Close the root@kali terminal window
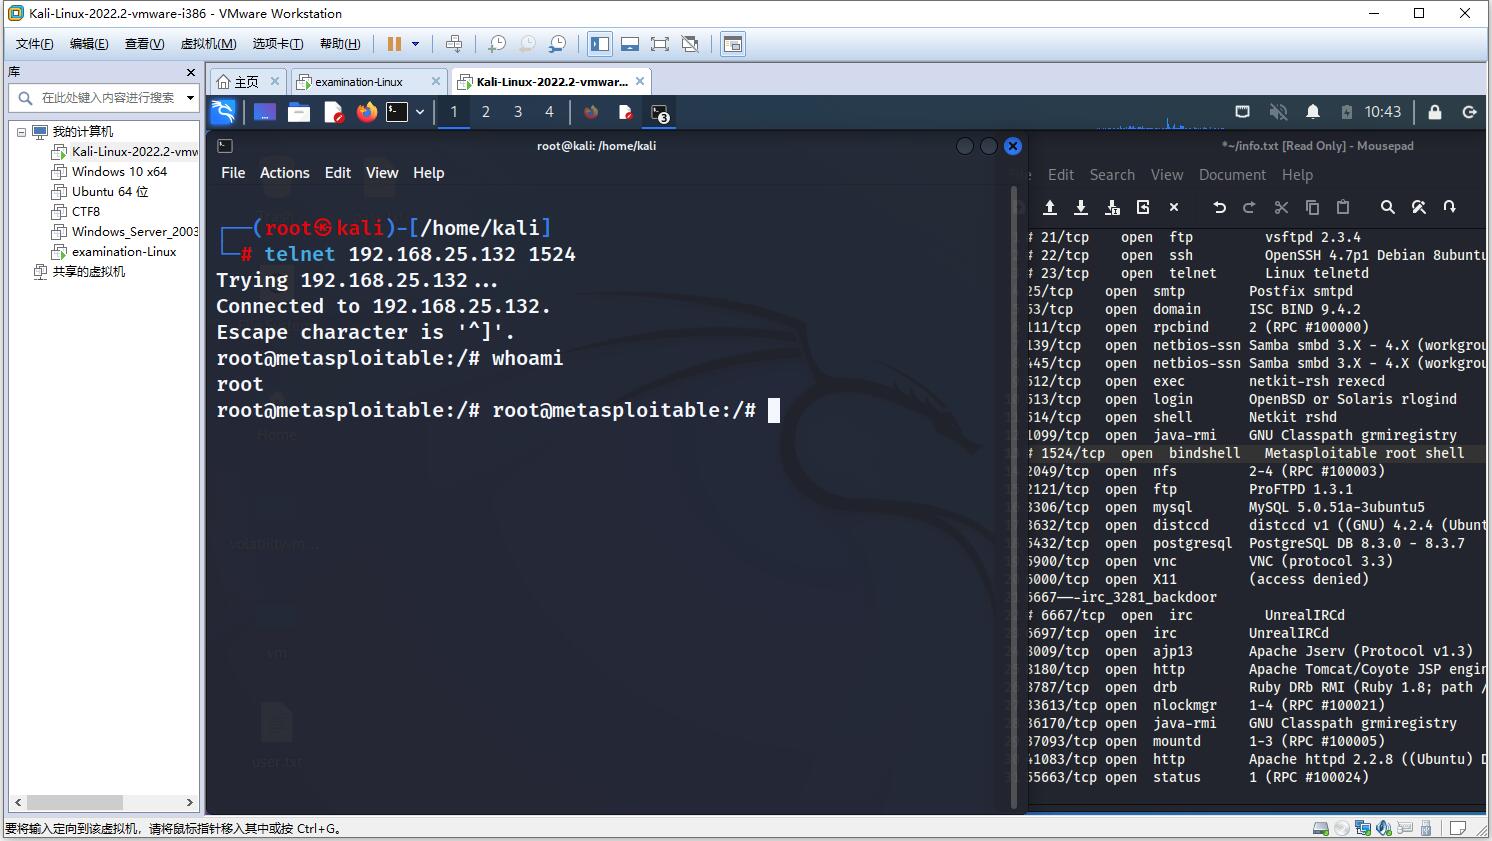 point(1013,146)
